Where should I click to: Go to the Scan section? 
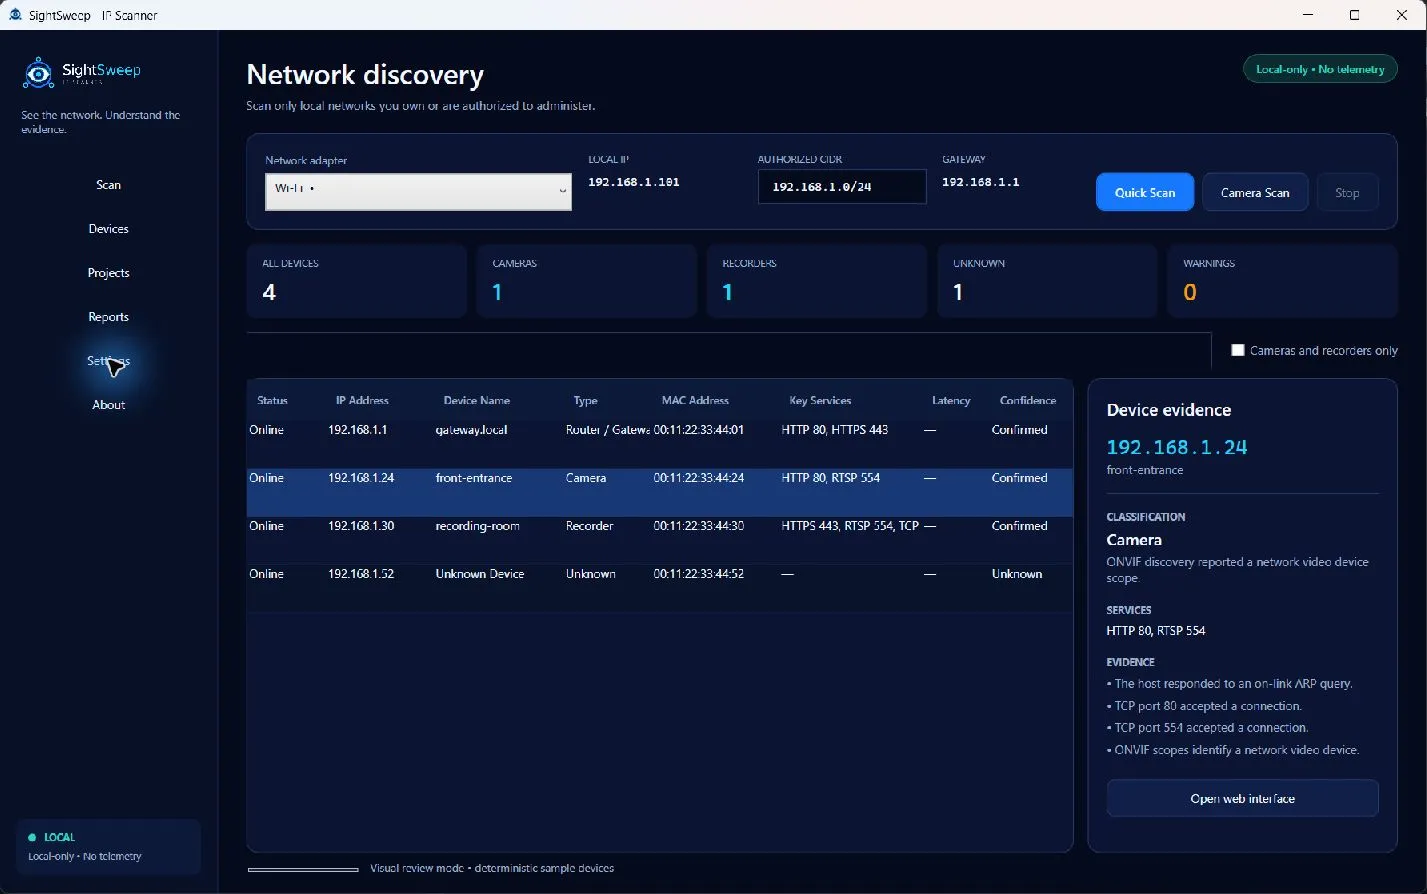108,185
